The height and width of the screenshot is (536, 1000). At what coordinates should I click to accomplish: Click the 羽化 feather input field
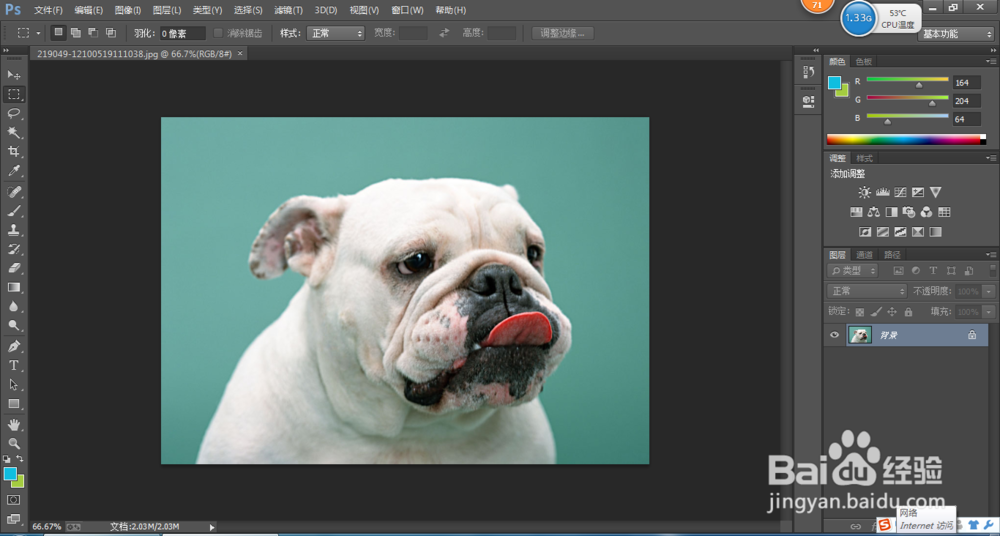pyautogui.click(x=182, y=33)
